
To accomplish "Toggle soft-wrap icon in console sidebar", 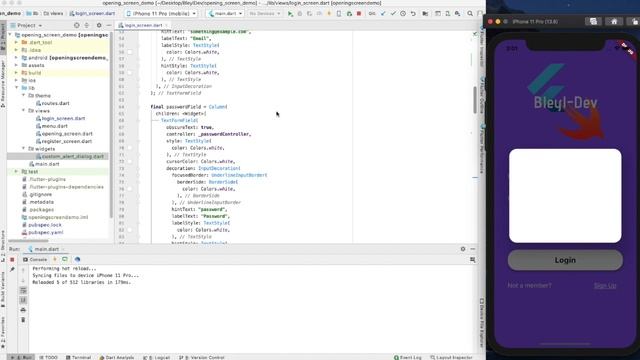I will [x=23, y=291].
